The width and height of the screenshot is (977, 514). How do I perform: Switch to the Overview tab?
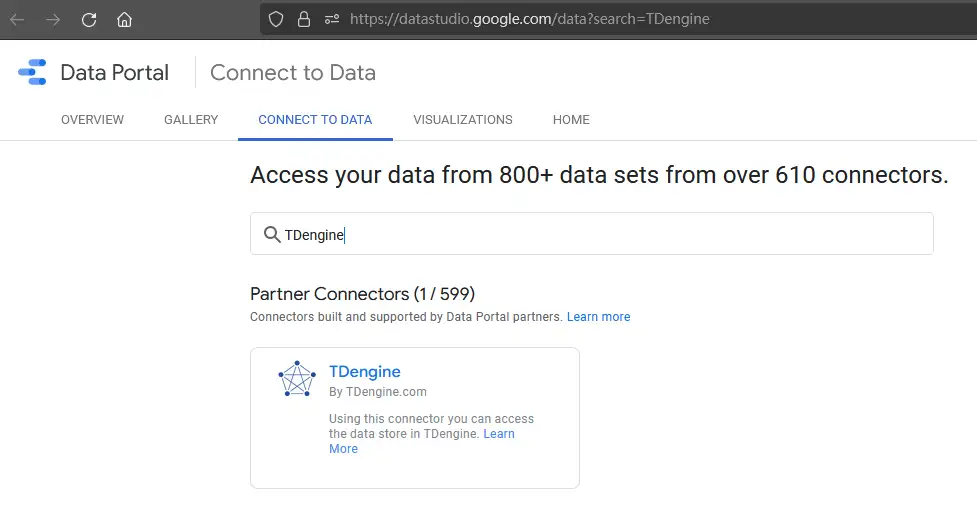pyautogui.click(x=92, y=120)
